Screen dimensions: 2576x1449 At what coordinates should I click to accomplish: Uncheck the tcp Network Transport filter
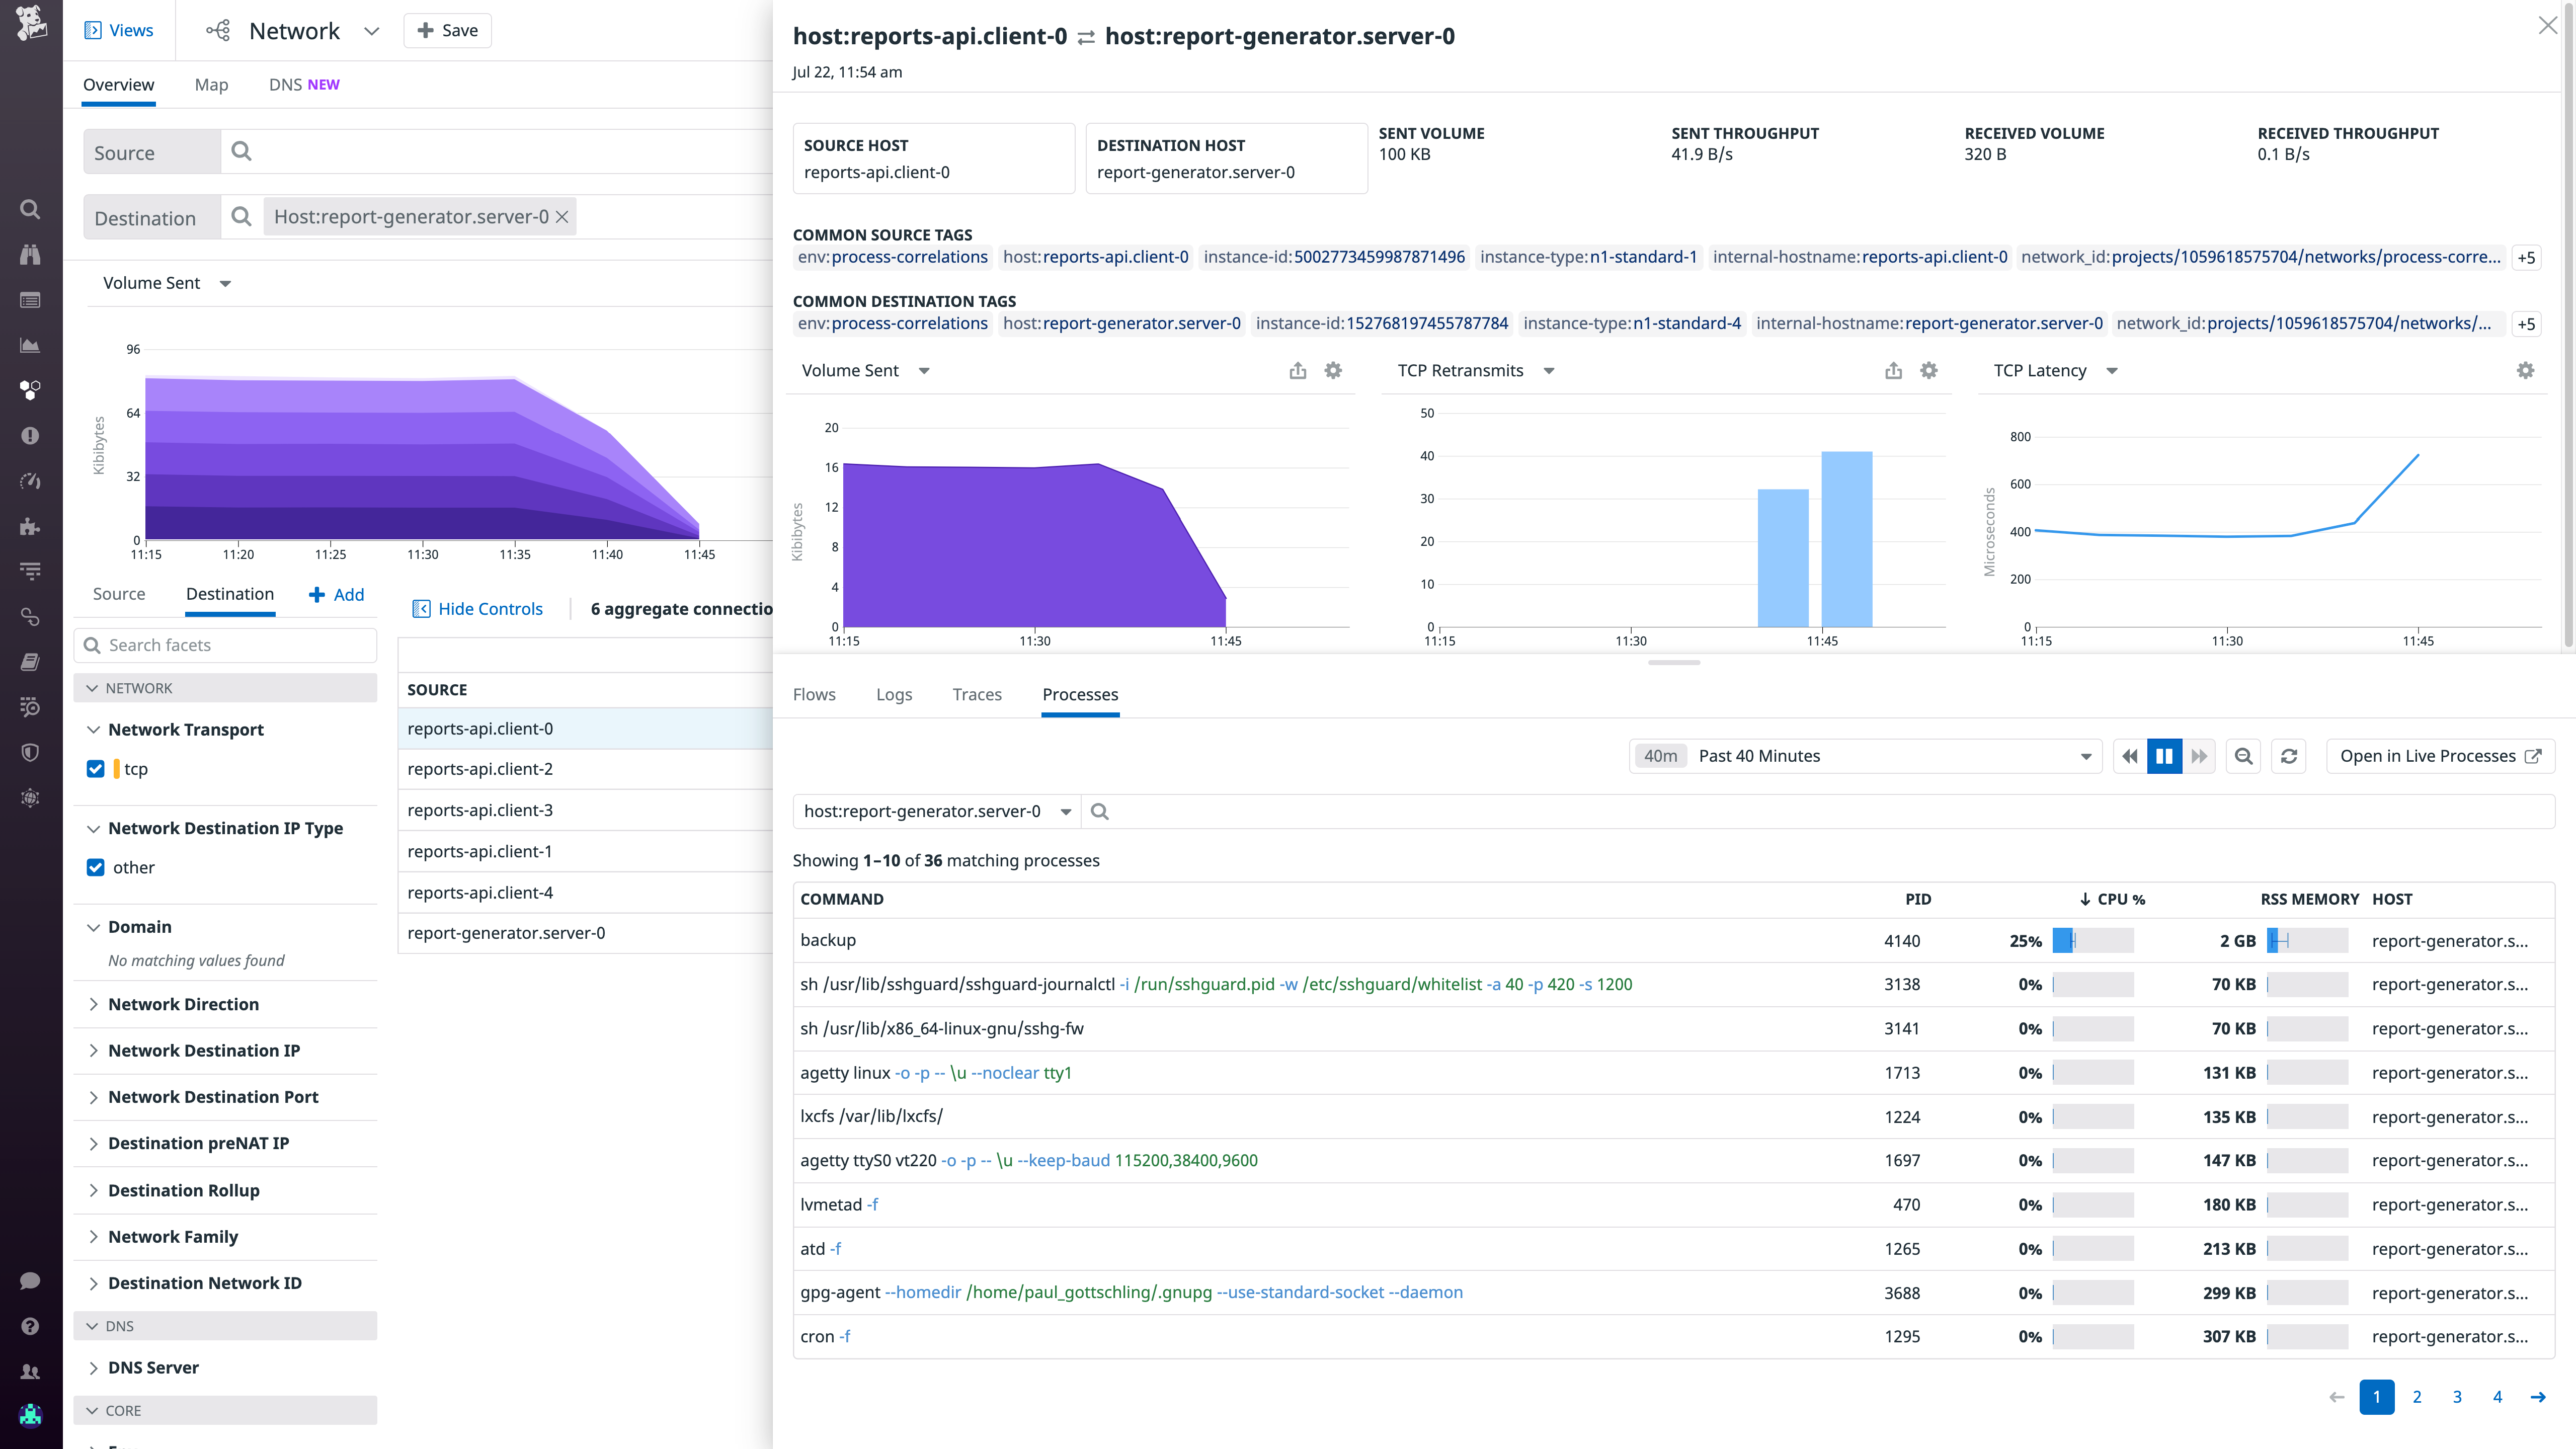[95, 768]
